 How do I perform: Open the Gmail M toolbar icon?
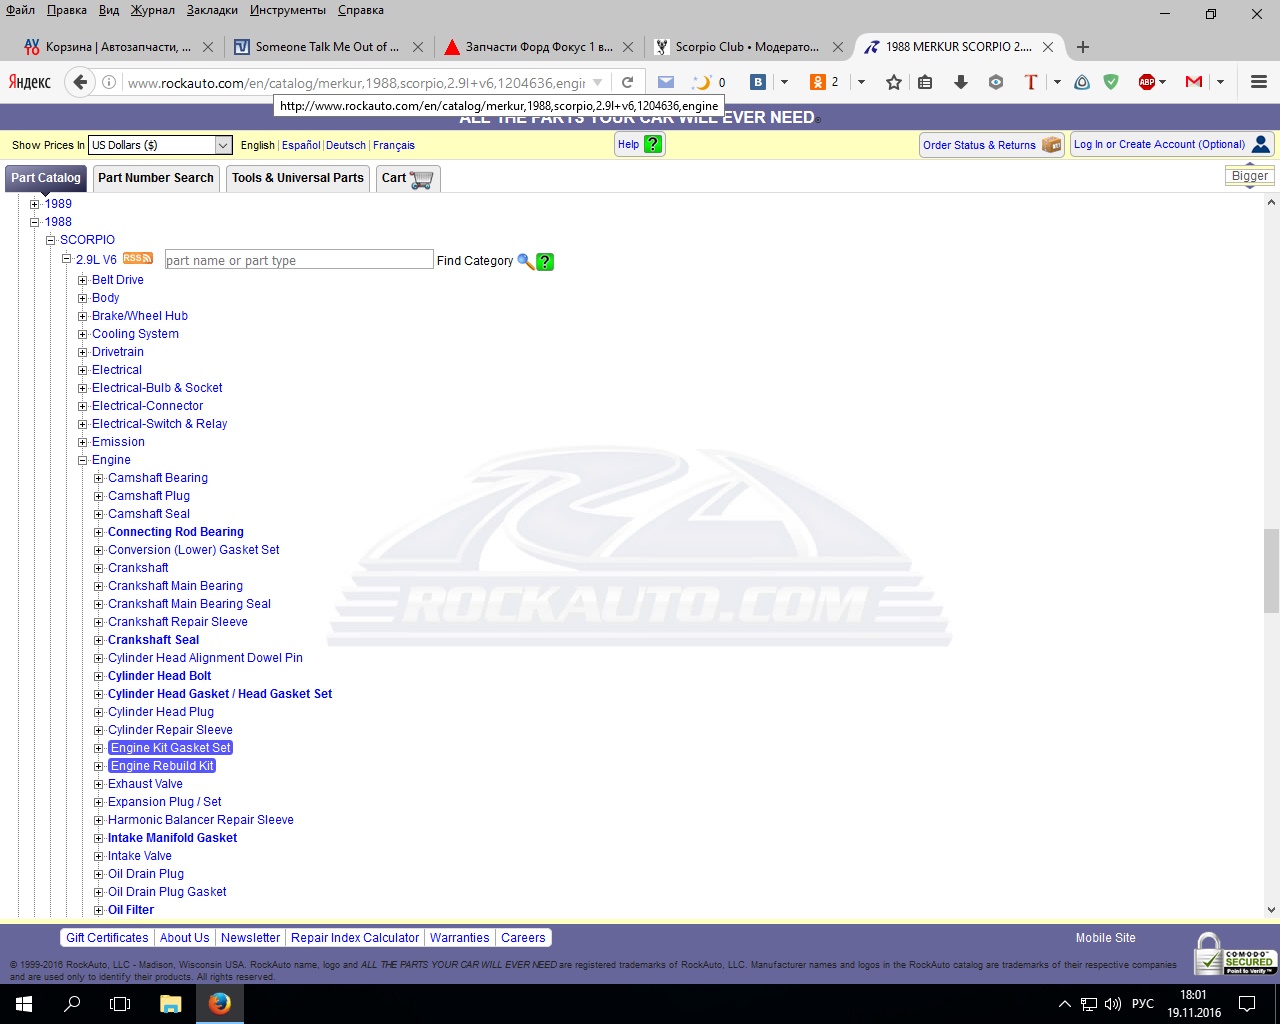pos(1194,82)
